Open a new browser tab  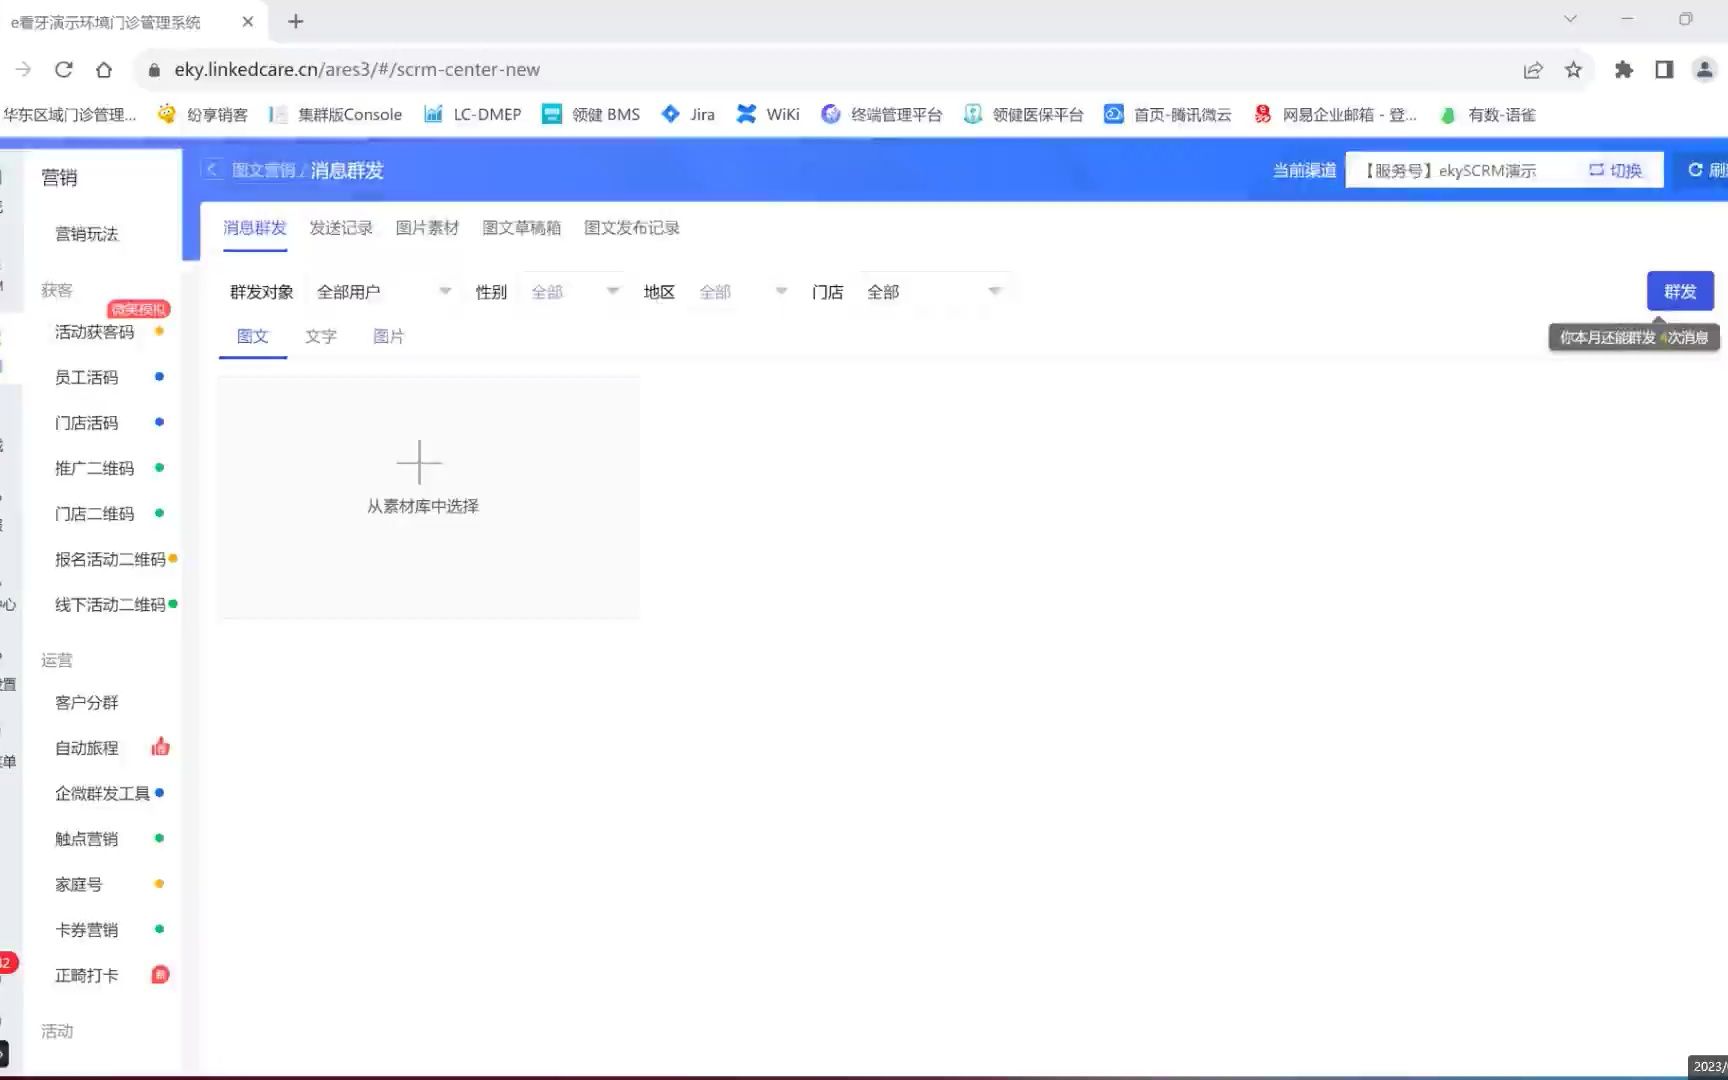point(295,21)
